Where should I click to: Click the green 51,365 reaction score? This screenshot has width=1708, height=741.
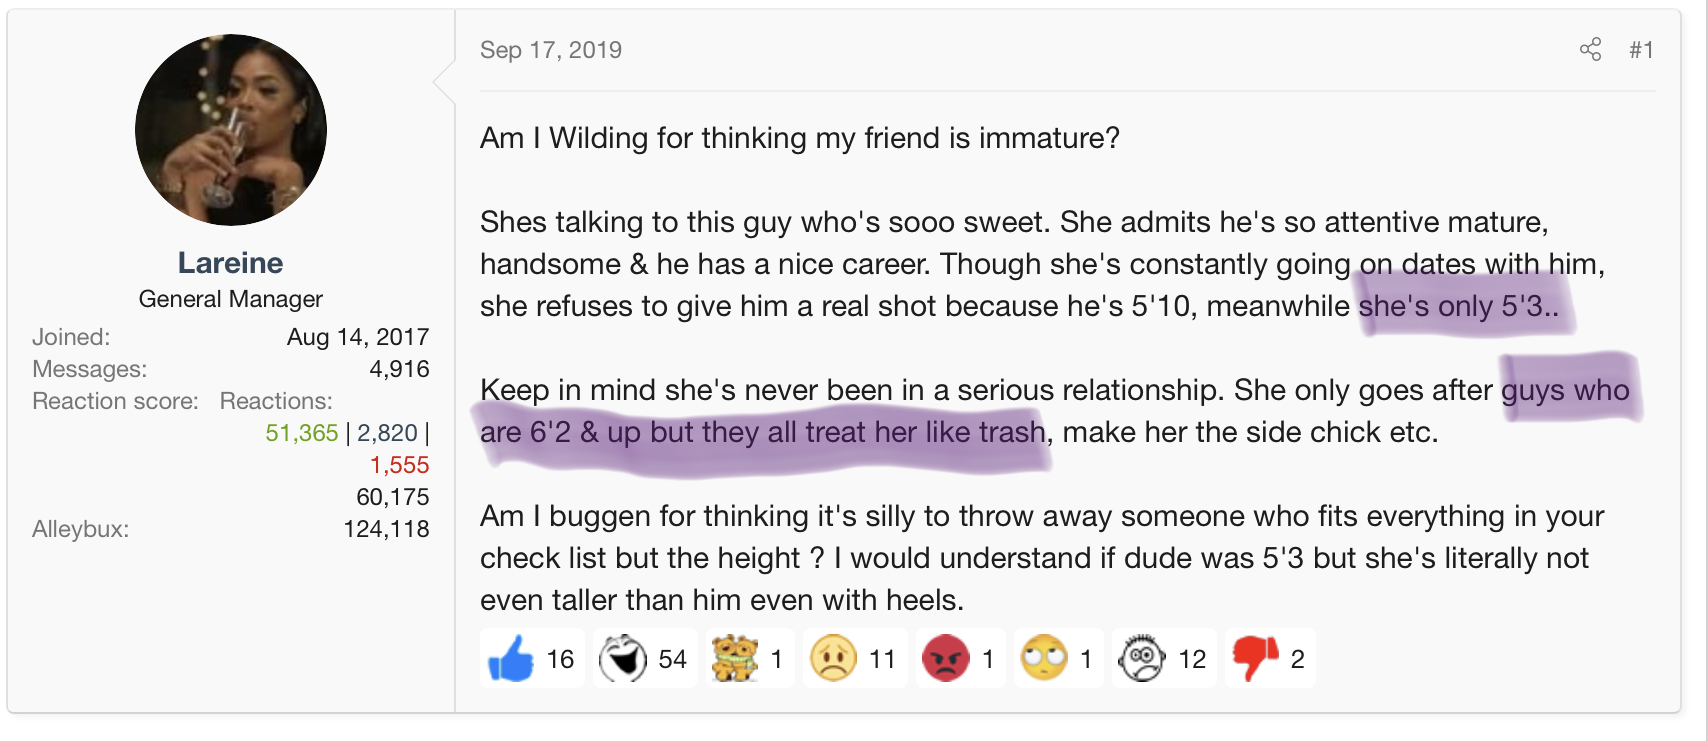click(x=302, y=433)
